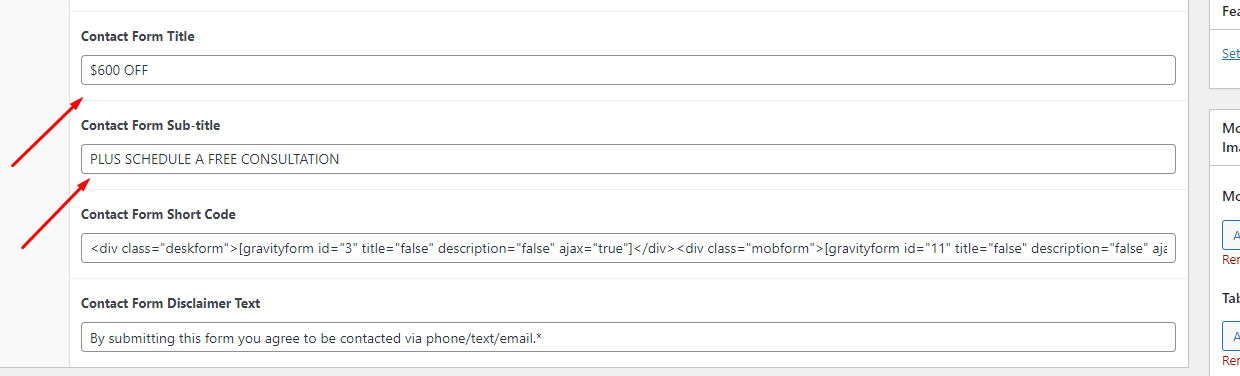This screenshot has width=1240, height=376.
Task: Edit the Contact Form Disclaimer Text field
Action: pyautogui.click(x=628, y=337)
